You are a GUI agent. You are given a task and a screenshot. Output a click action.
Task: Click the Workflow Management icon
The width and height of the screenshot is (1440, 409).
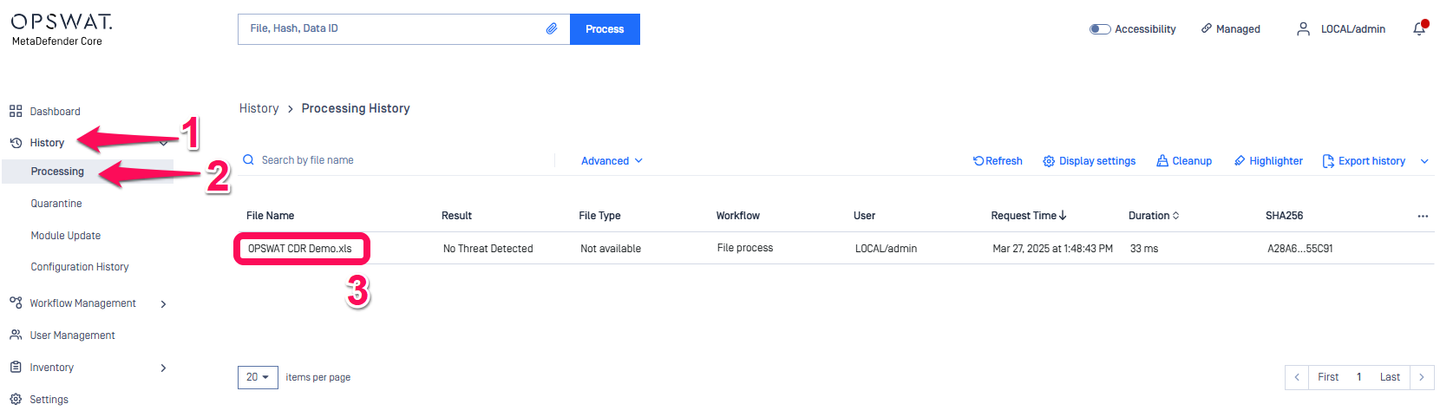pos(16,303)
